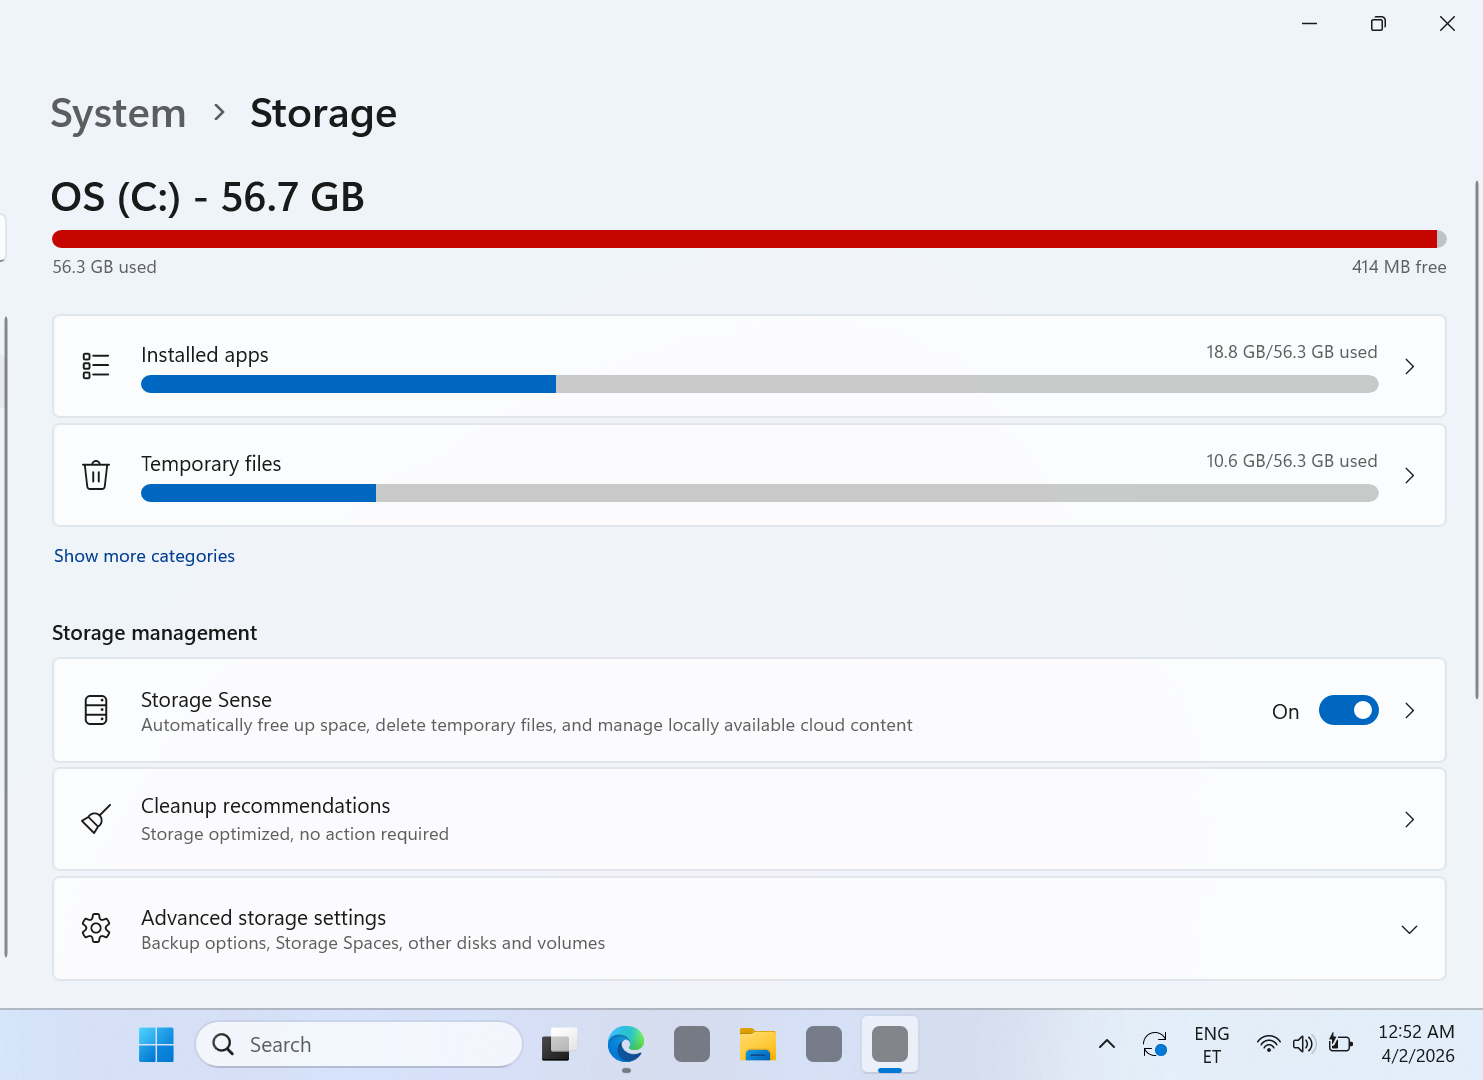This screenshot has width=1483, height=1080.
Task: Click the battery icon in system tray
Action: click(1340, 1043)
